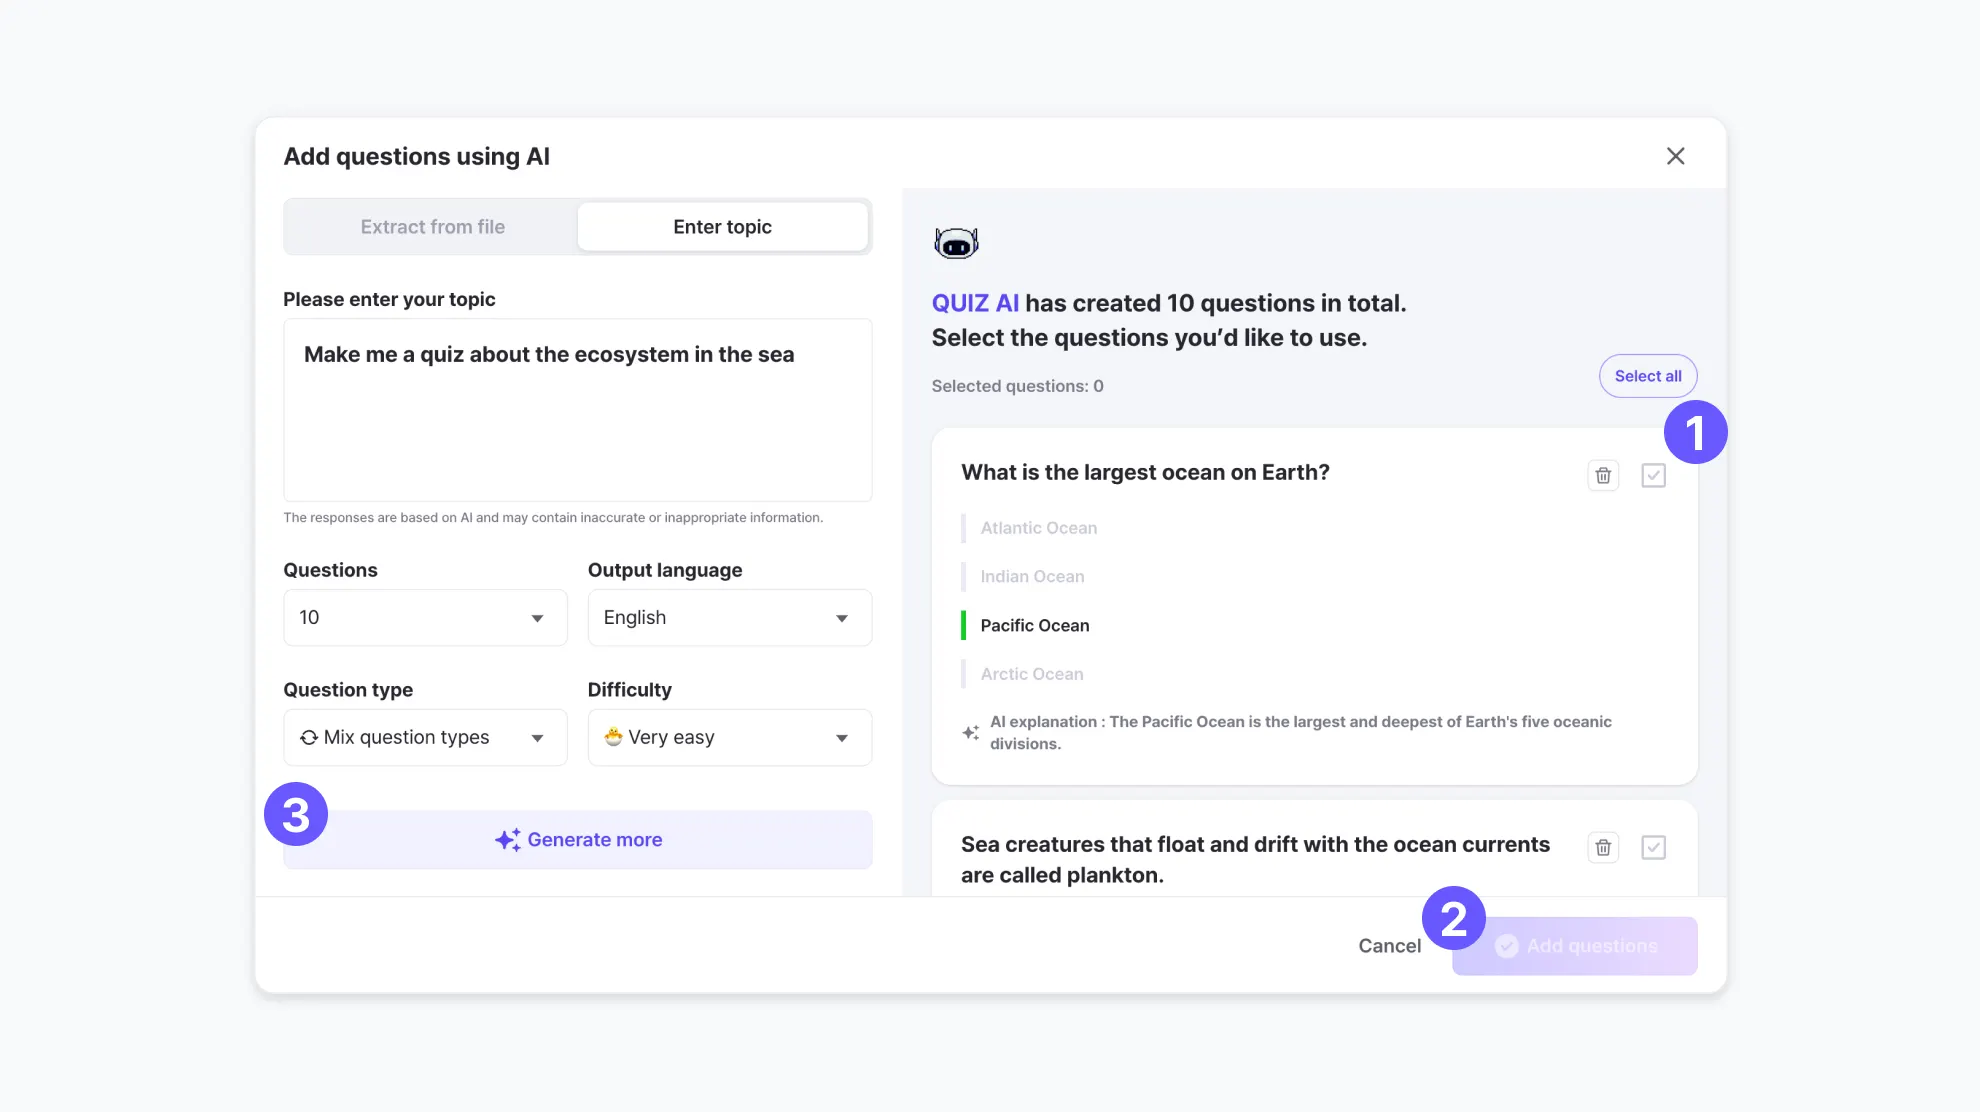Viewport: 1980px width, 1112px height.
Task: Delete the plankton question with trash icon
Action: [1603, 848]
